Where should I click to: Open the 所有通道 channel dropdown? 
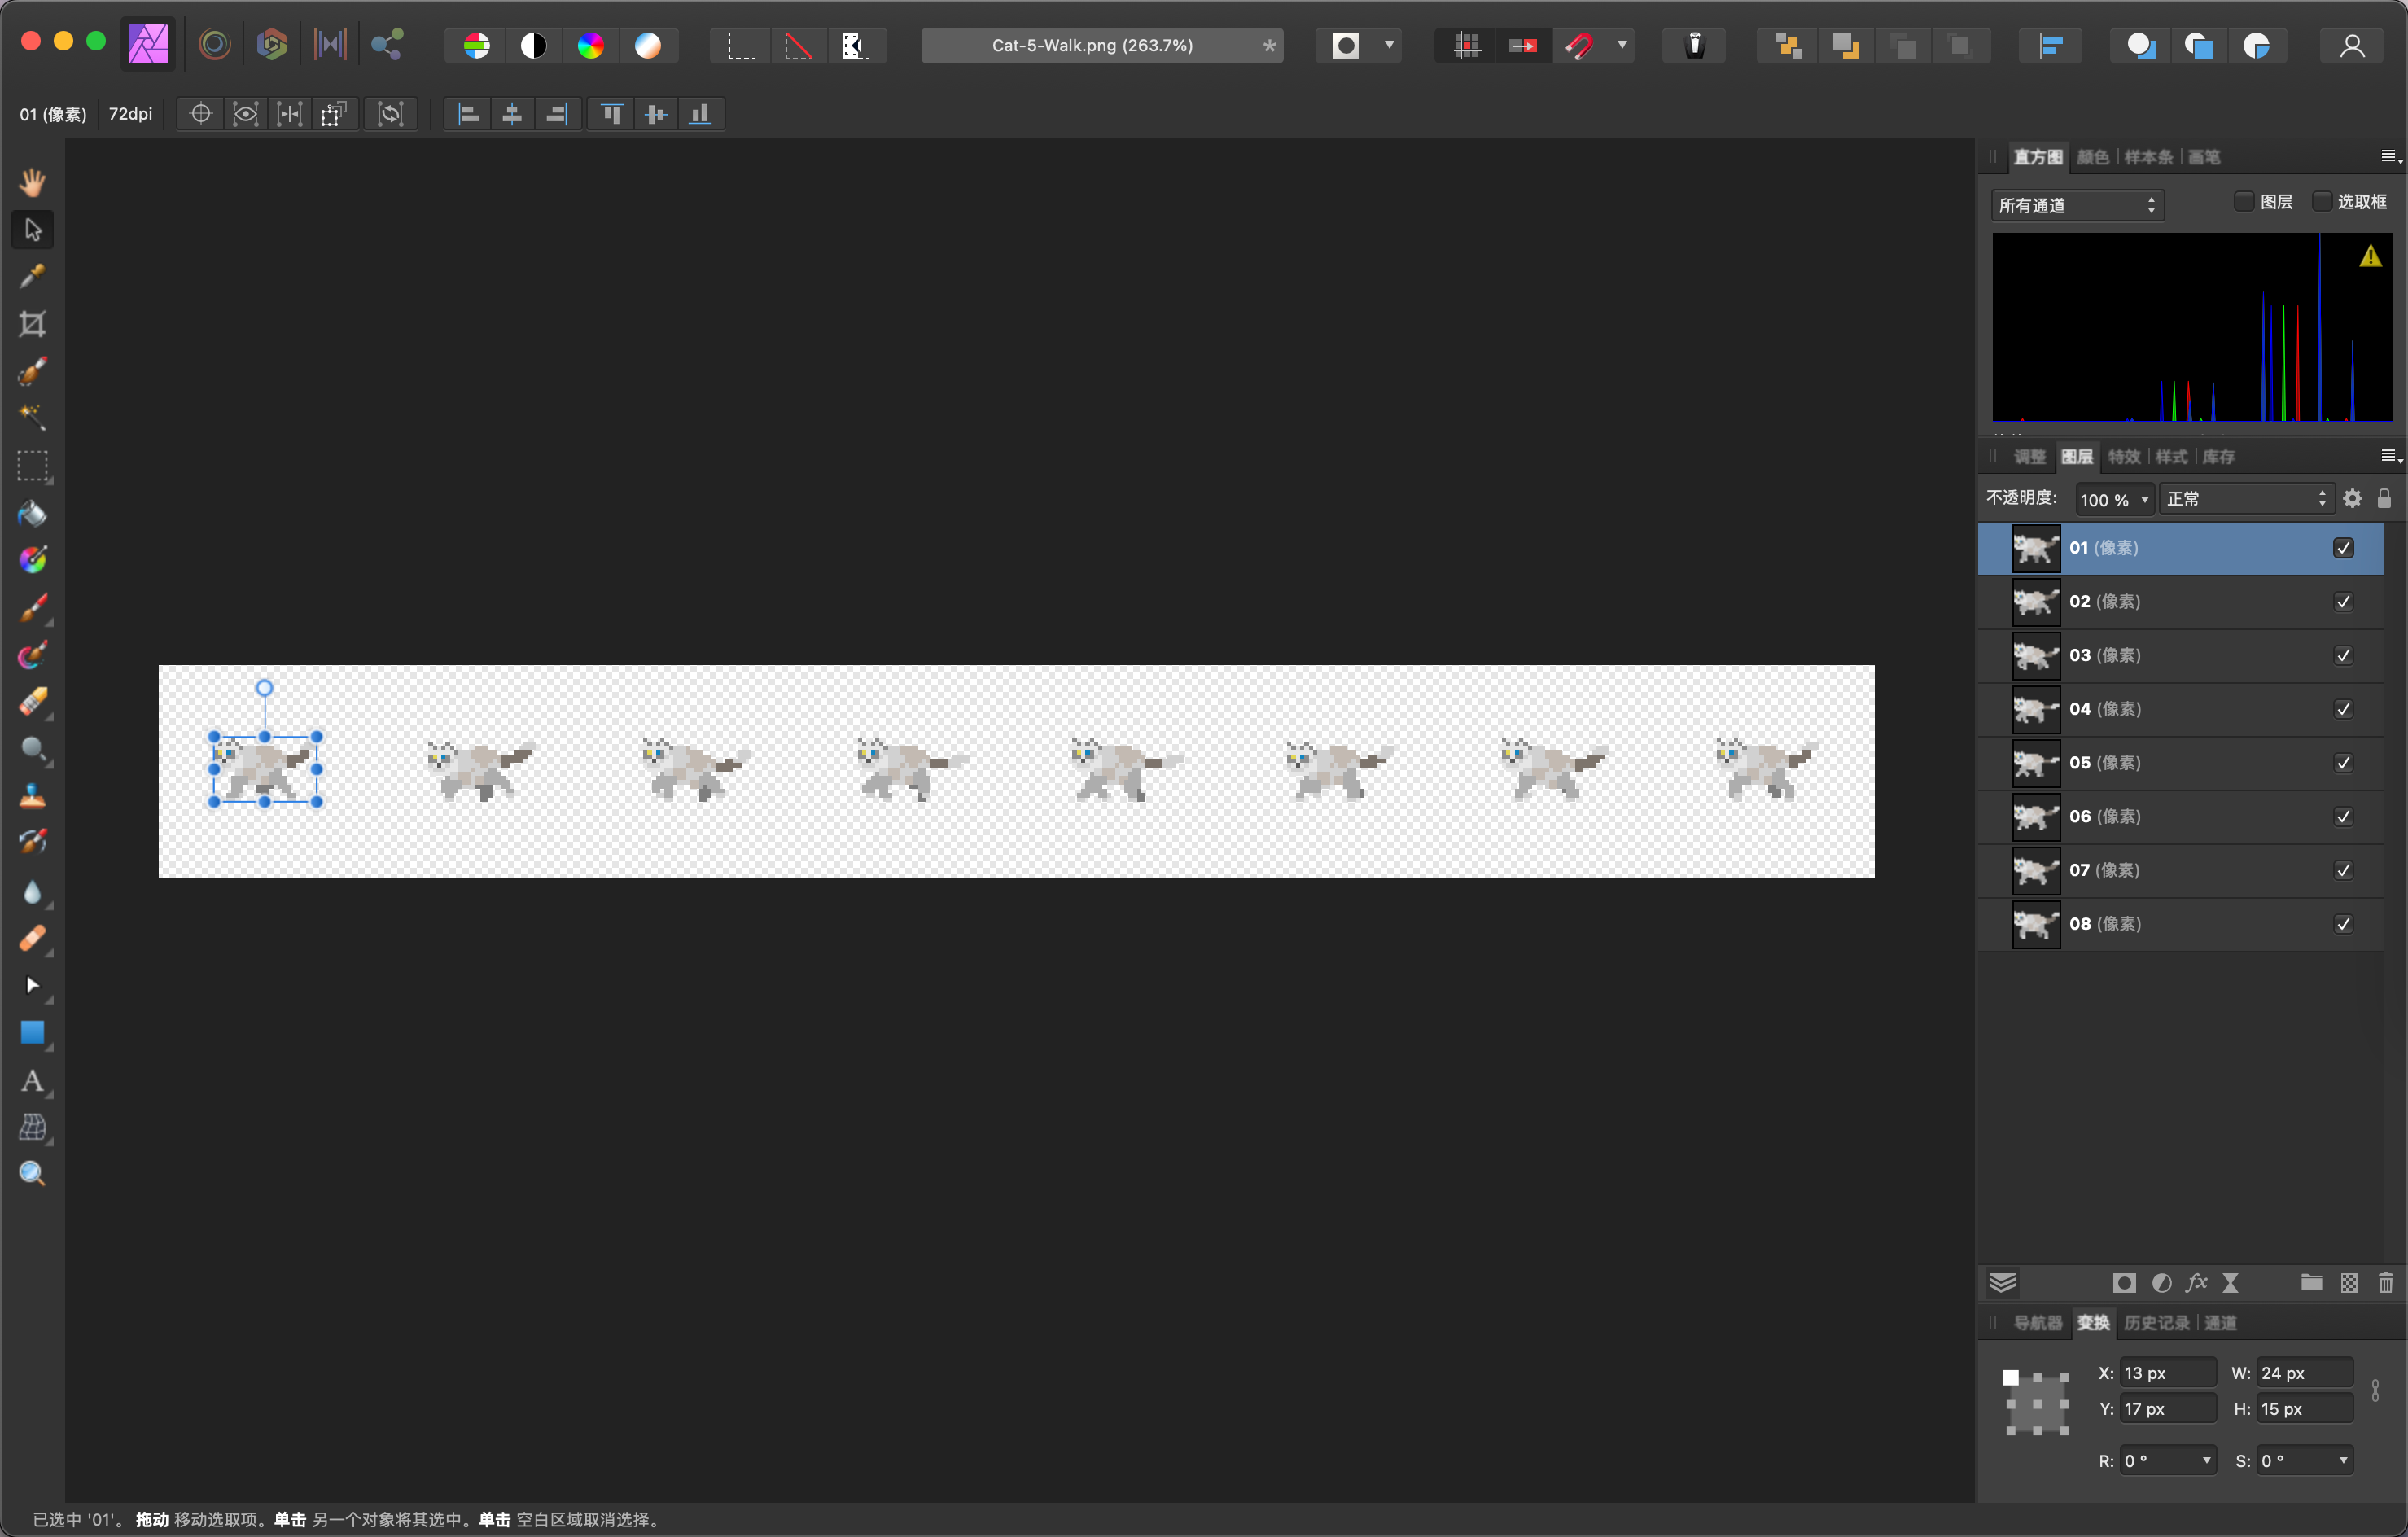coord(2077,205)
